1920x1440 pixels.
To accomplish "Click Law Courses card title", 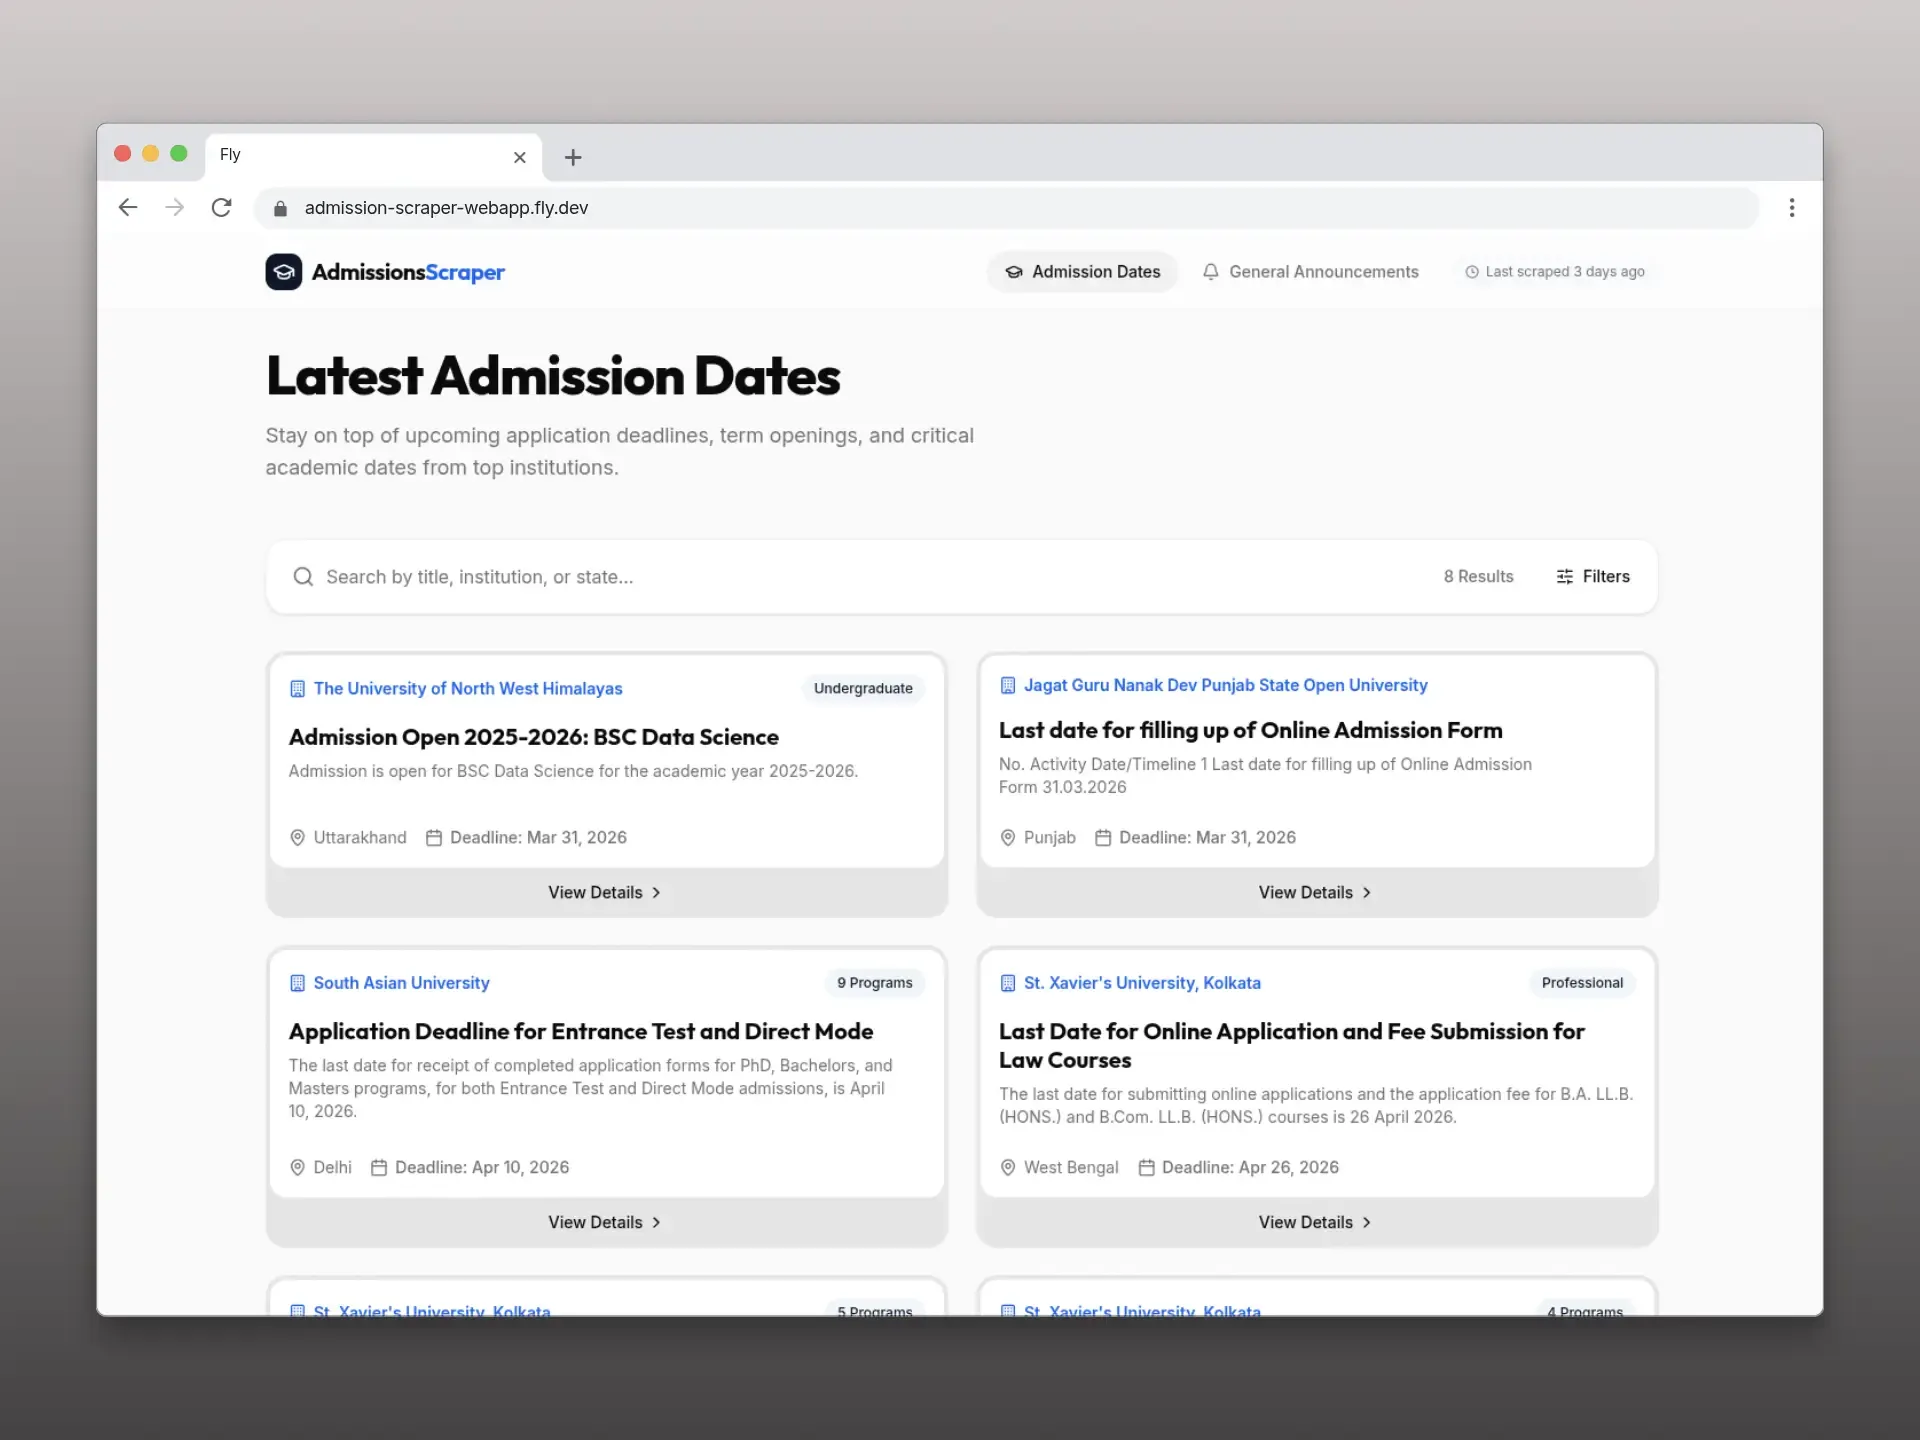I will [1291, 1046].
